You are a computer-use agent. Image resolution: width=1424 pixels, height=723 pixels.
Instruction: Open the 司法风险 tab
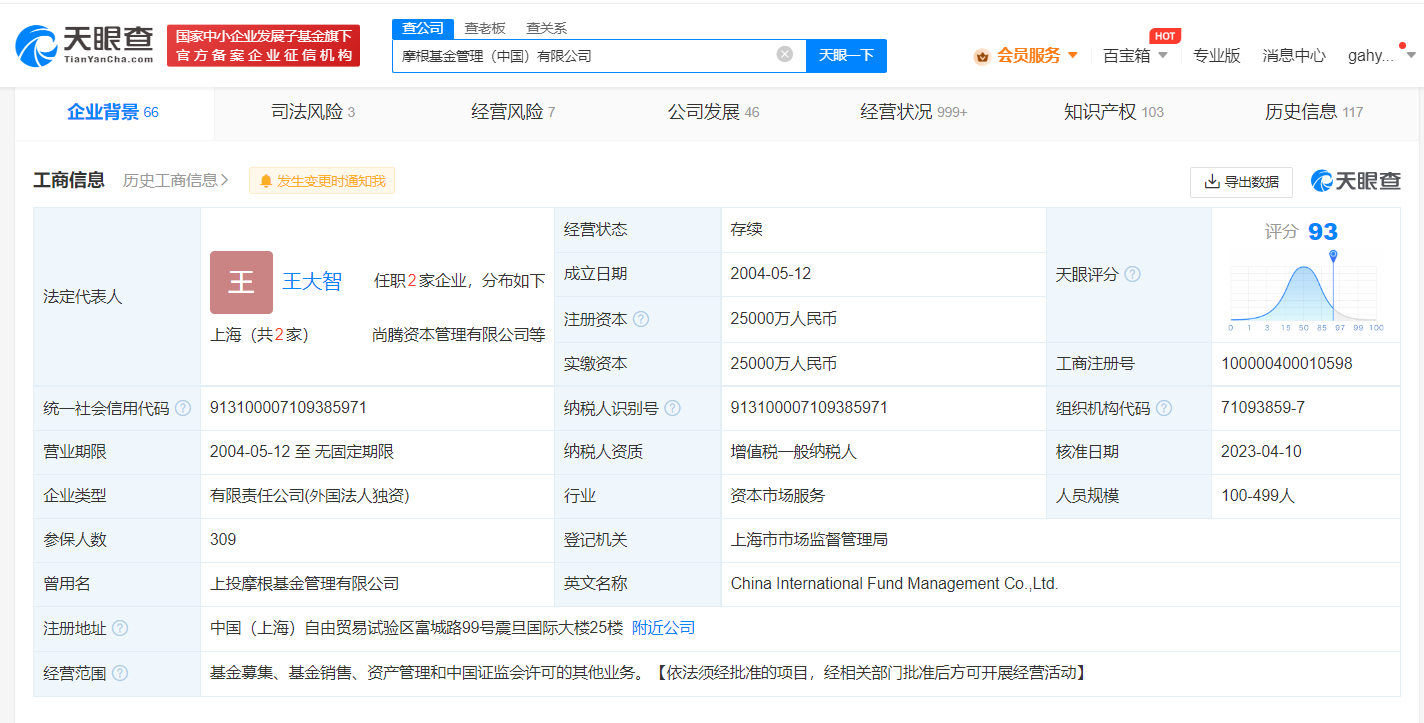tap(313, 112)
